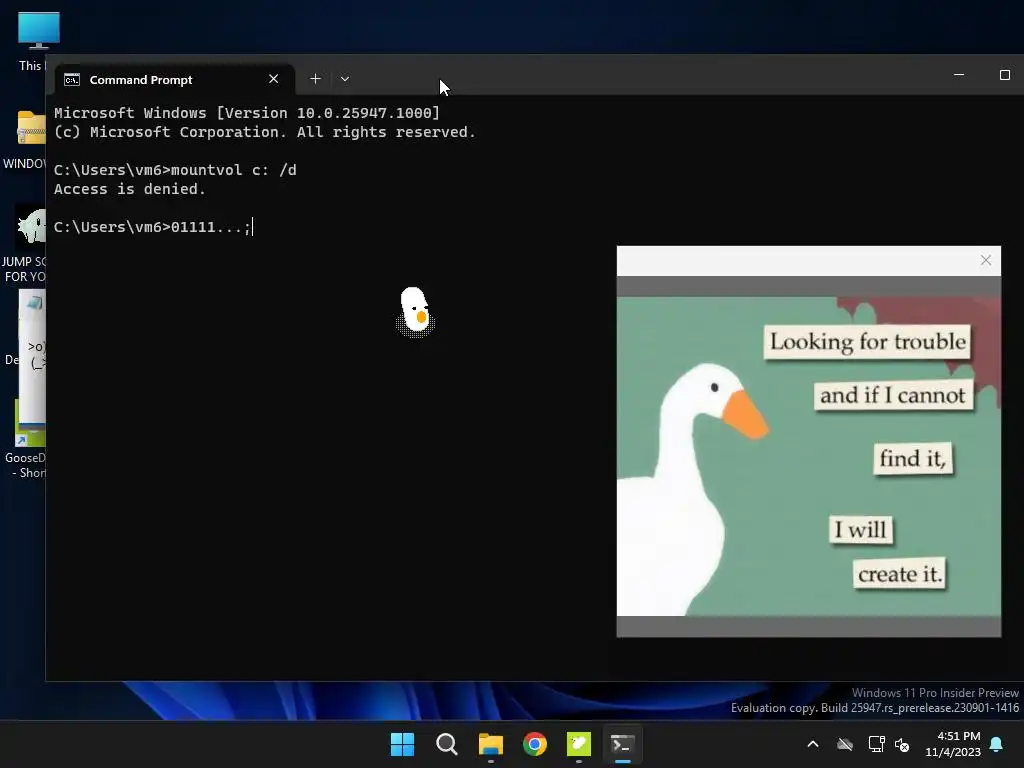This screenshot has height=768, width=1024.
Task: Open File Explorer from the taskbar
Action: (490, 744)
